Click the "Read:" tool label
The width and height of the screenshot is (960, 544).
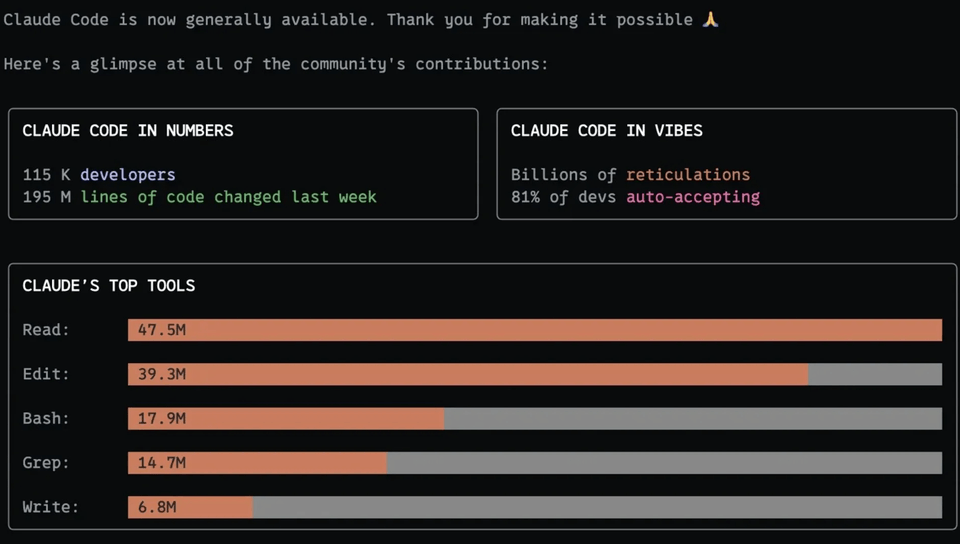[x=46, y=330]
